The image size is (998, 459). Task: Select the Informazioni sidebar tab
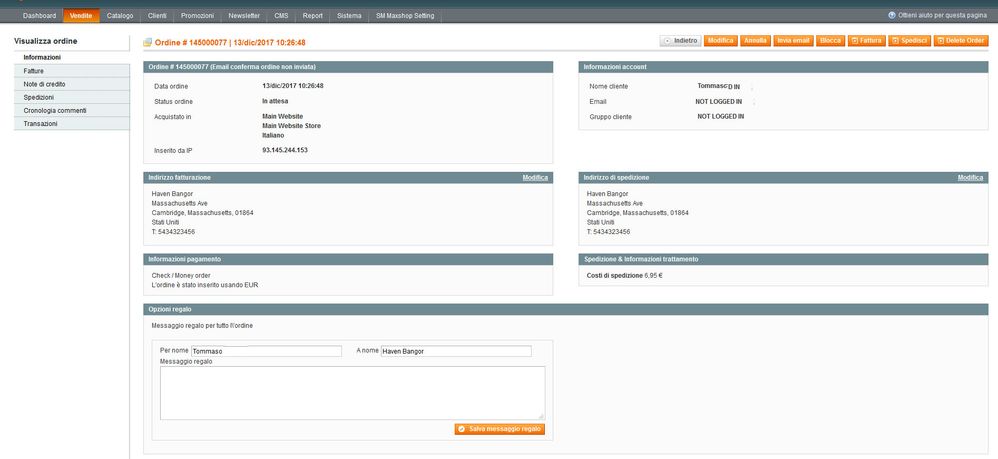point(71,57)
